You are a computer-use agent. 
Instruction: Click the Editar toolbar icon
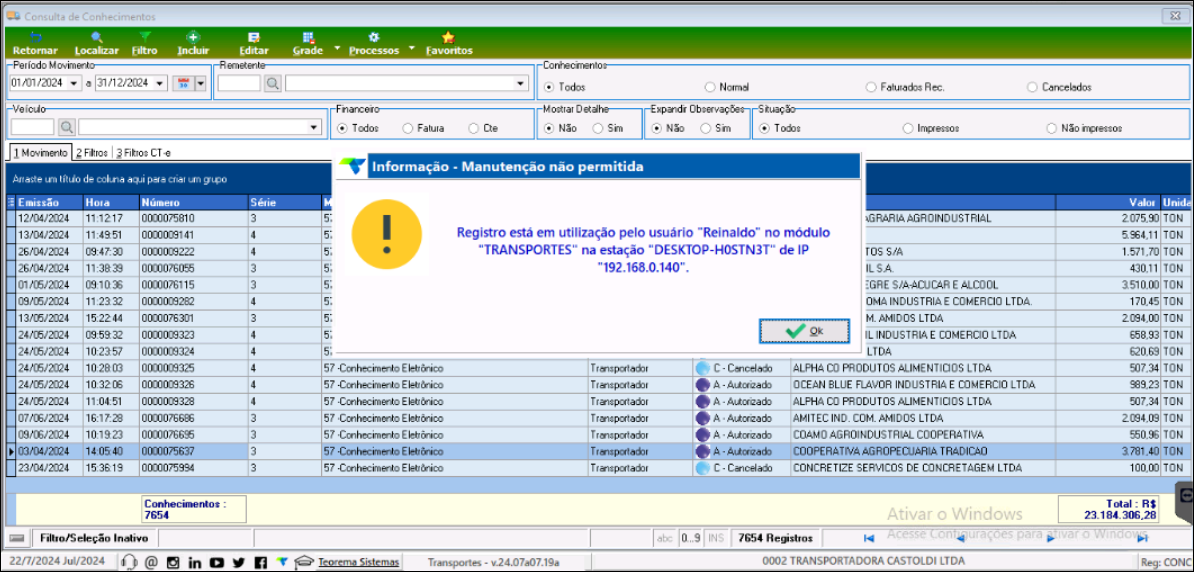pos(254,43)
